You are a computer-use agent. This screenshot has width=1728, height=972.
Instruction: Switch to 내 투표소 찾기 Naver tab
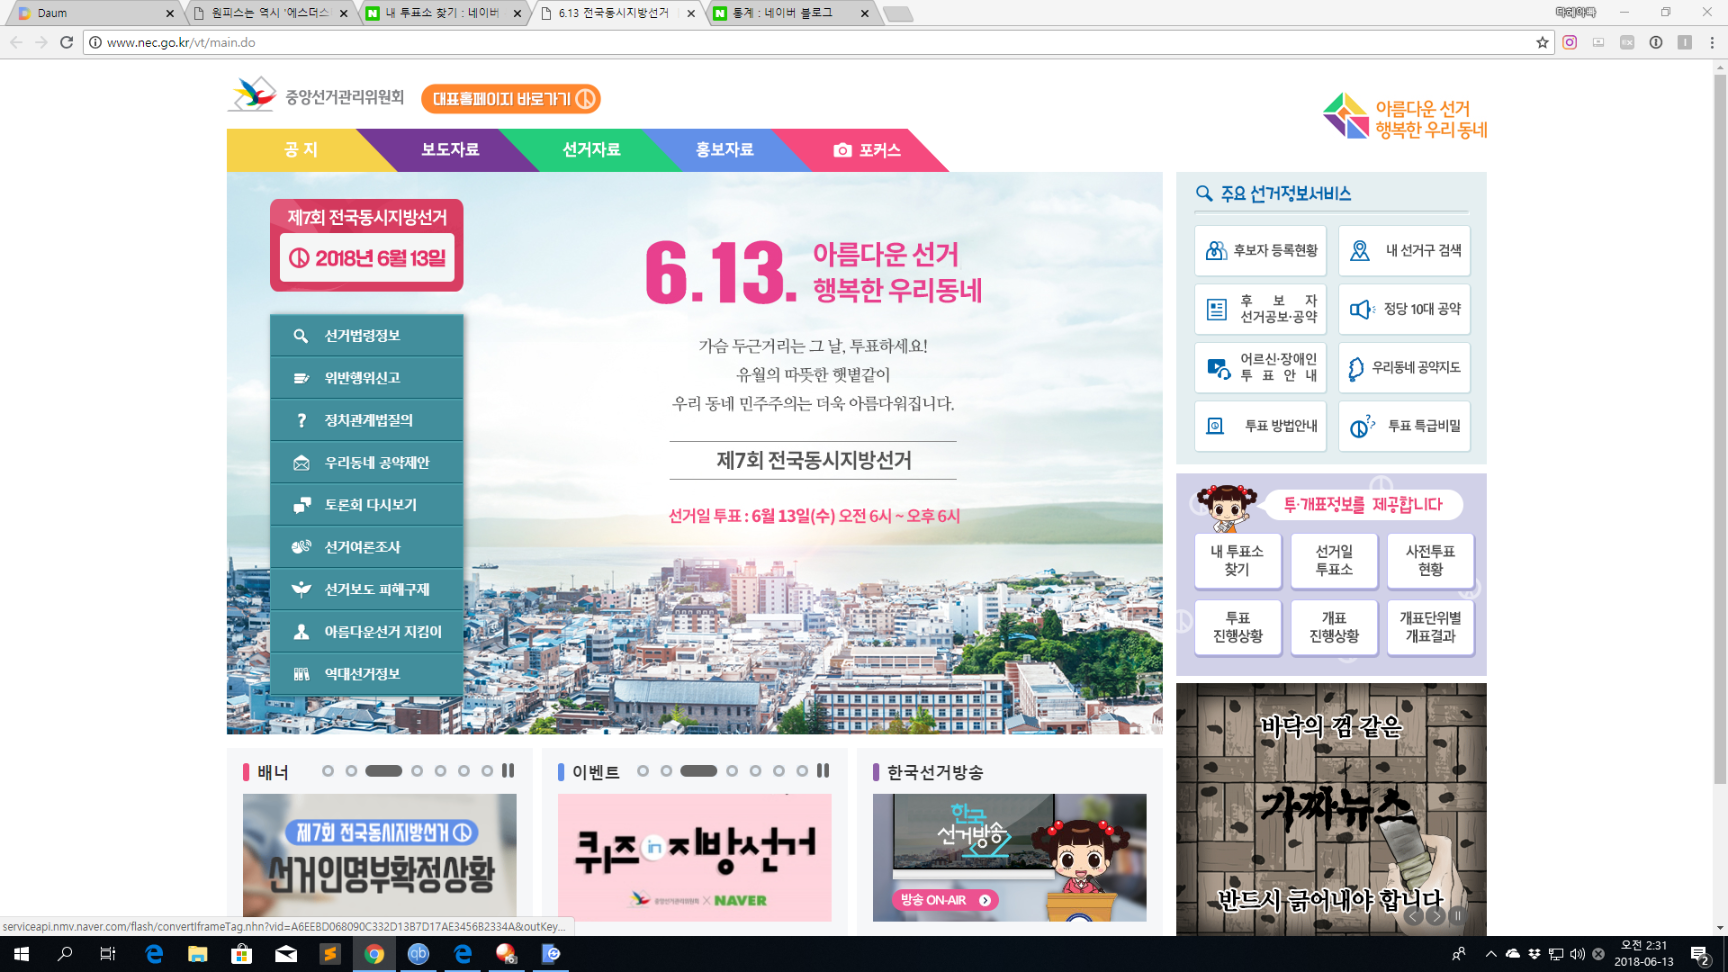445,13
